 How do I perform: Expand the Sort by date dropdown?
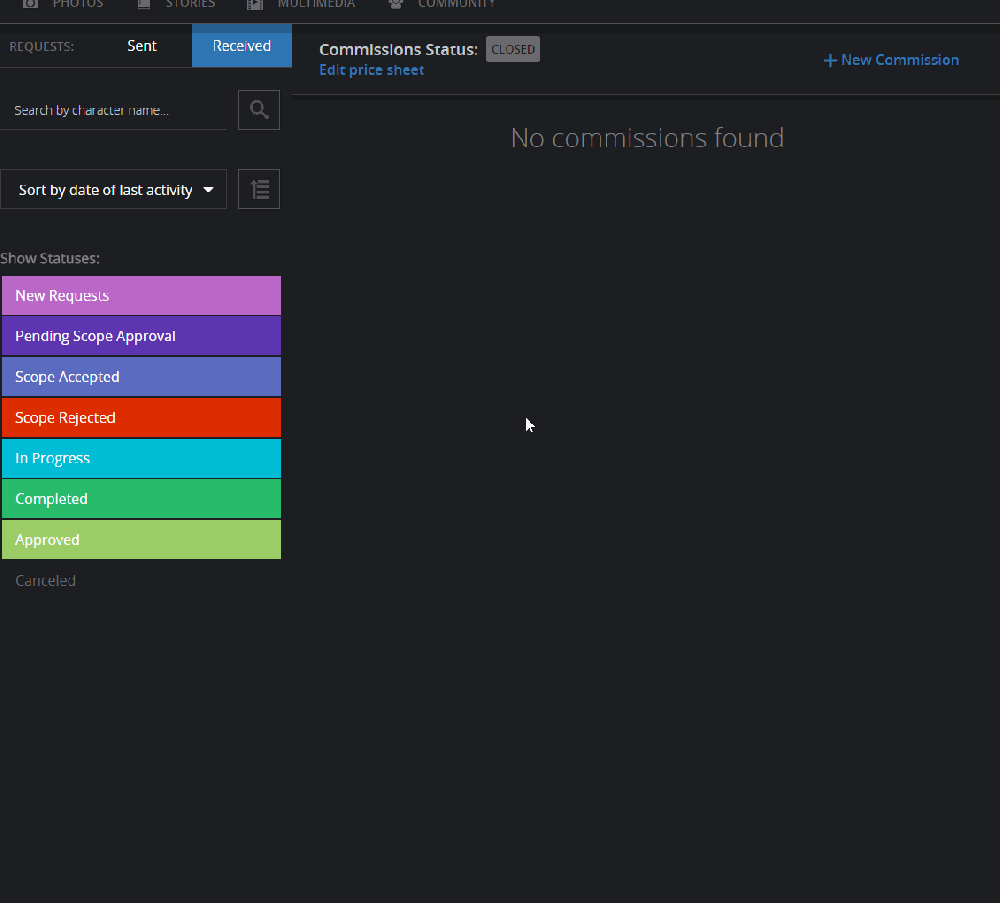[114, 190]
